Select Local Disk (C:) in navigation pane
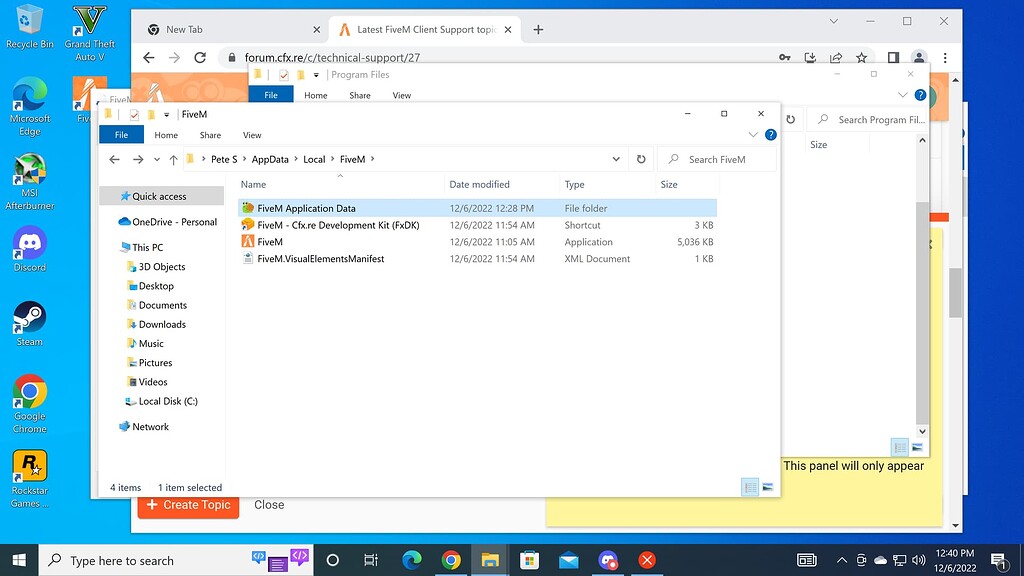 pyautogui.click(x=167, y=401)
